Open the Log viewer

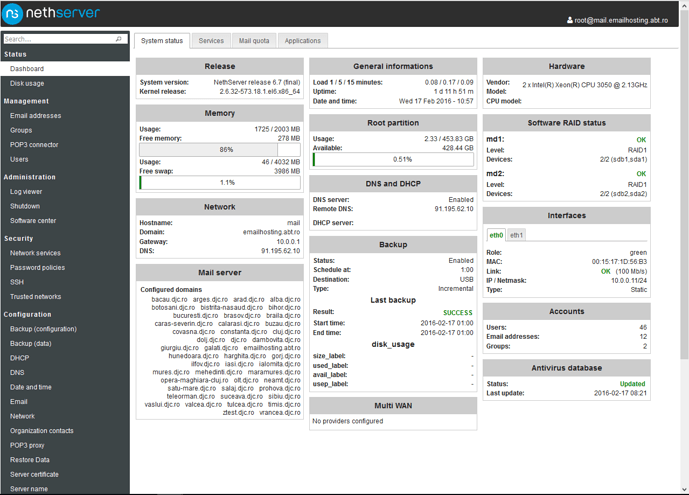tap(26, 192)
